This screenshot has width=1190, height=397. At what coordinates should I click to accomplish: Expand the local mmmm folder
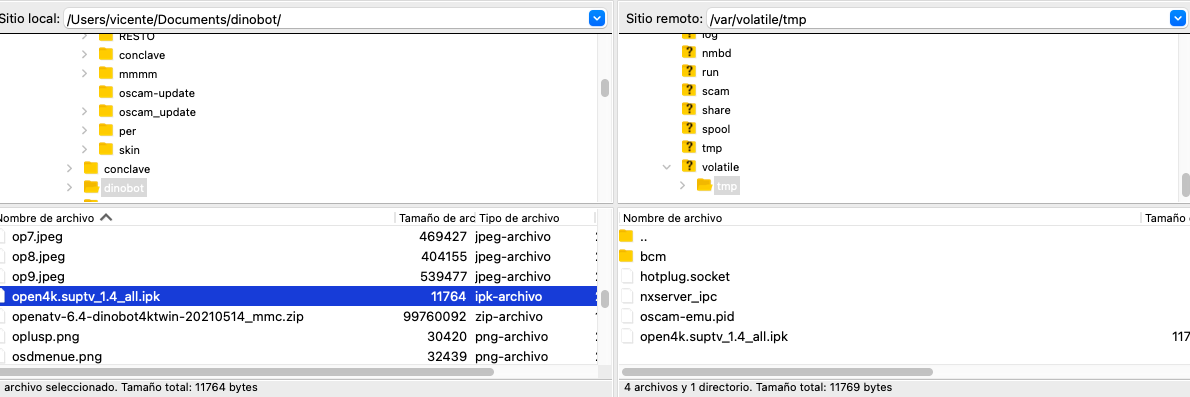[85, 74]
